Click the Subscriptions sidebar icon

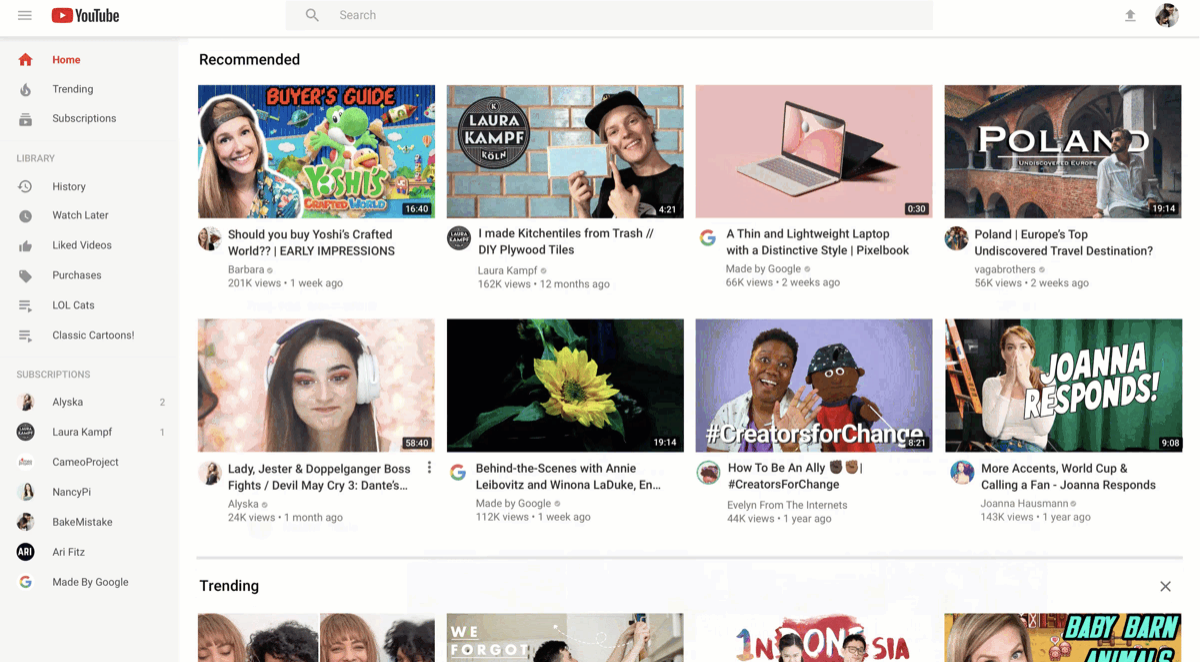tap(25, 118)
